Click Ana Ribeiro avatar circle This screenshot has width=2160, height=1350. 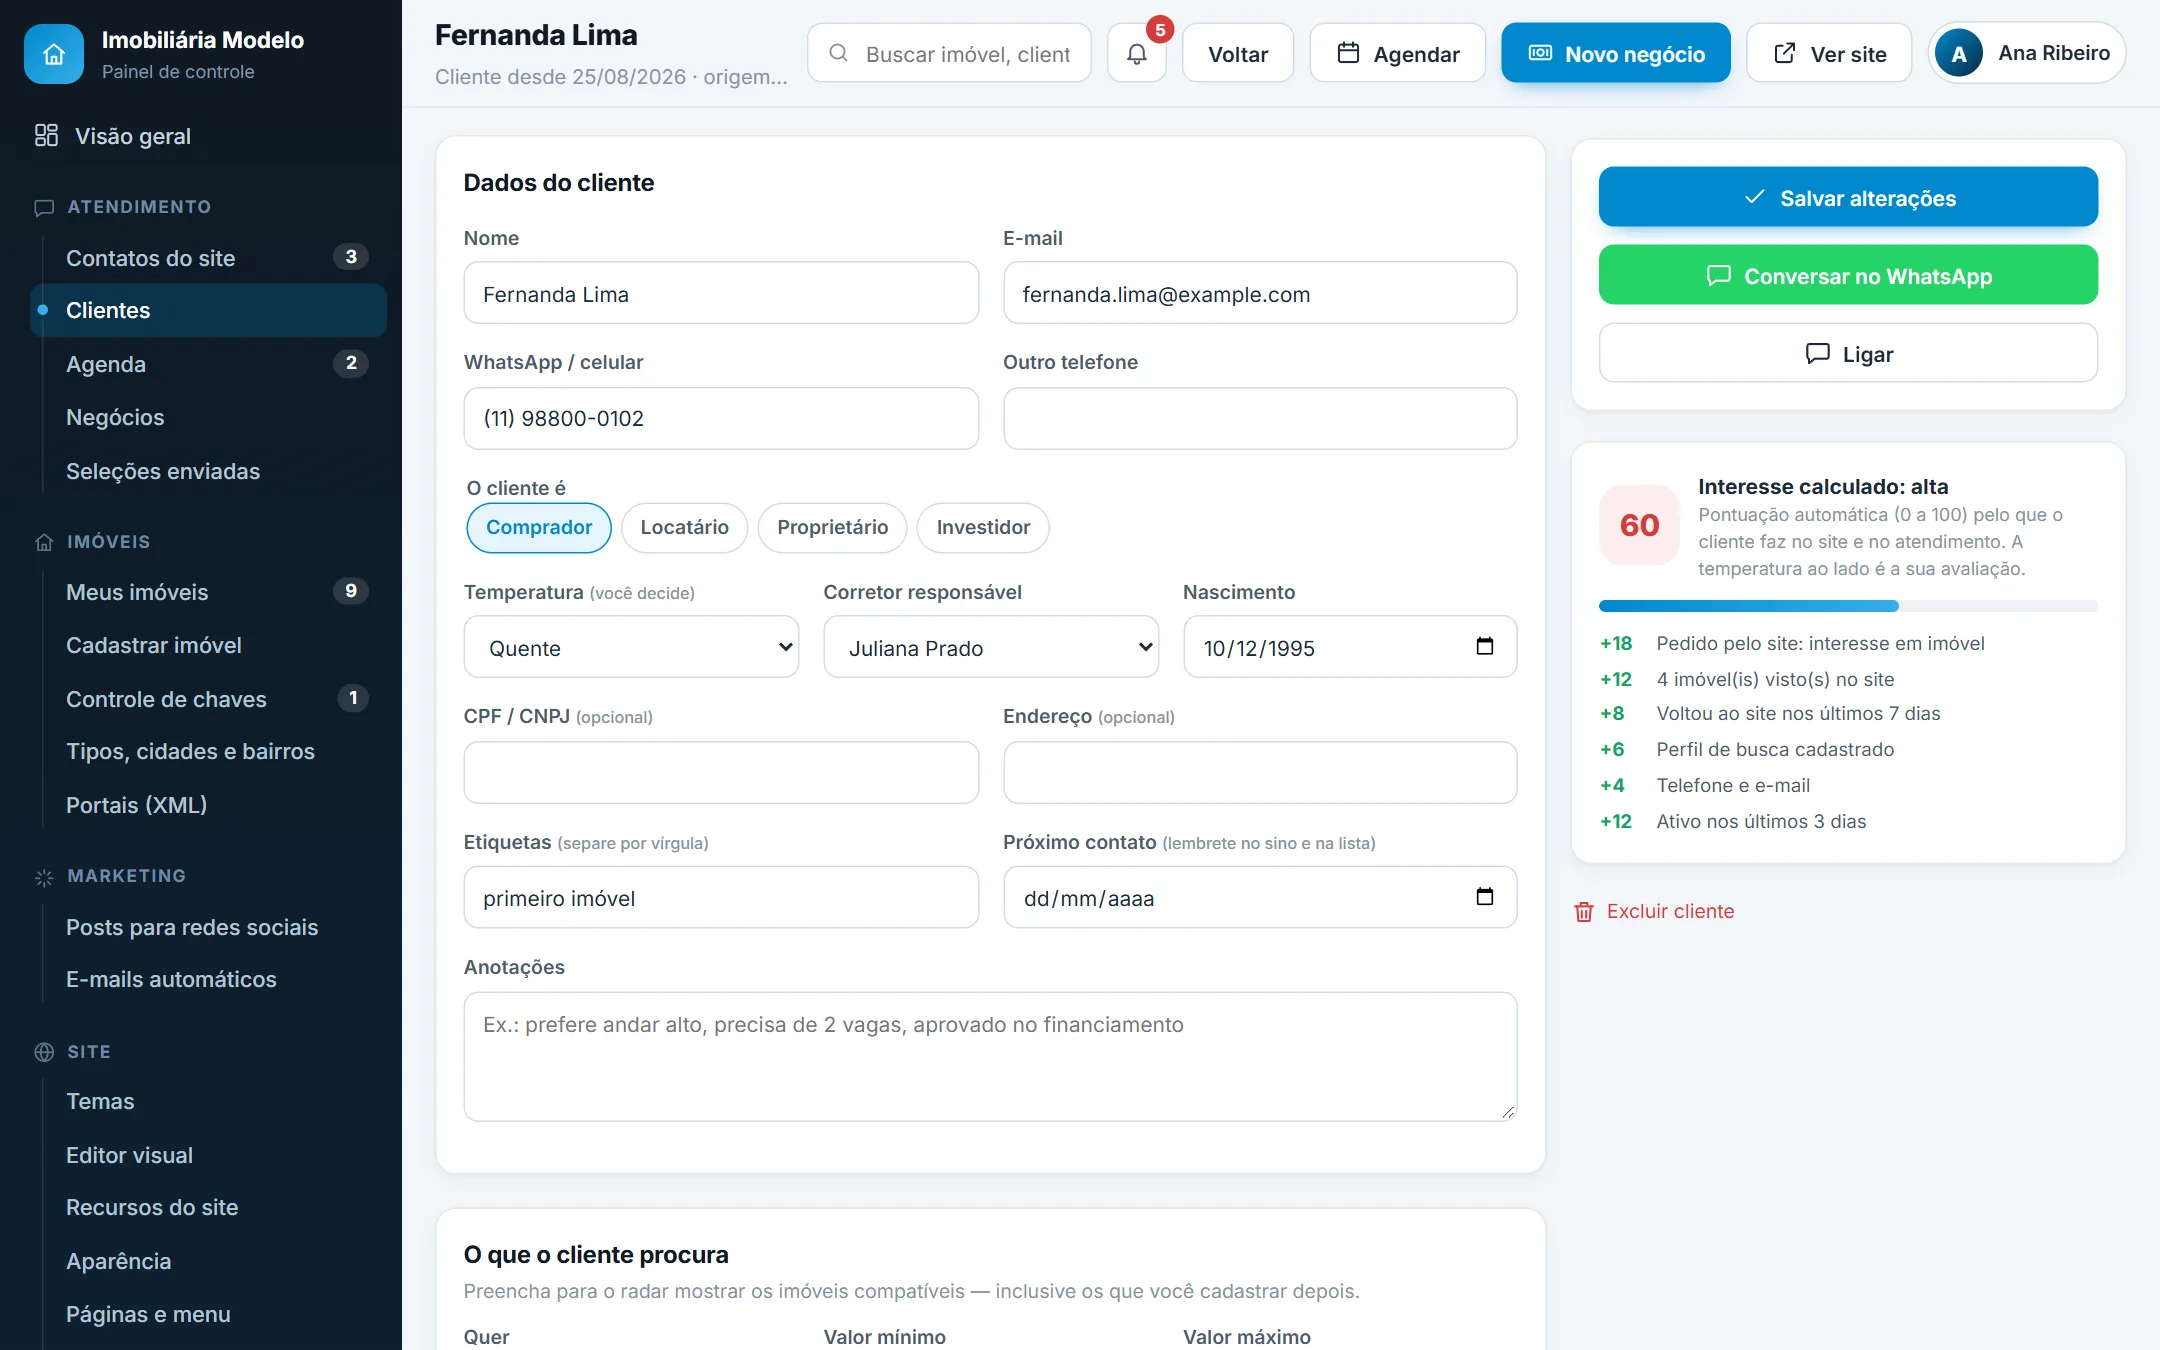1959,53
